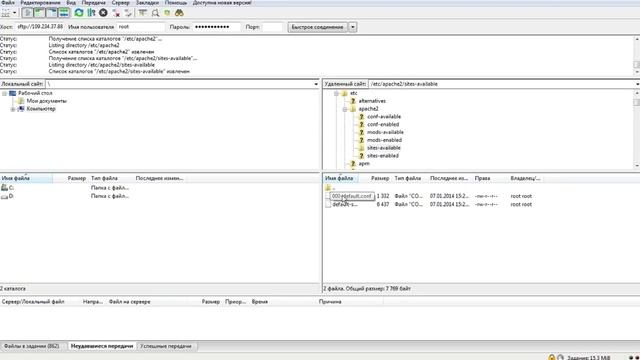Open the Сервер menu

[120, 2]
